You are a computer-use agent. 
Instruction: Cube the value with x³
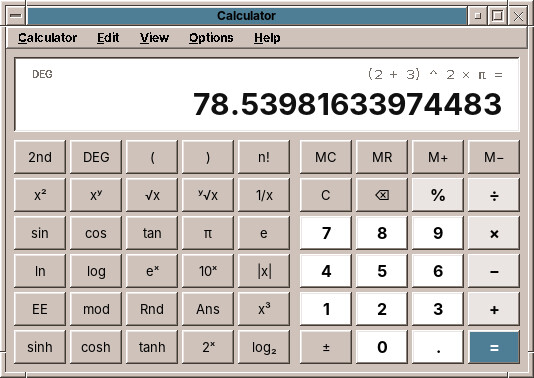pyautogui.click(x=264, y=309)
